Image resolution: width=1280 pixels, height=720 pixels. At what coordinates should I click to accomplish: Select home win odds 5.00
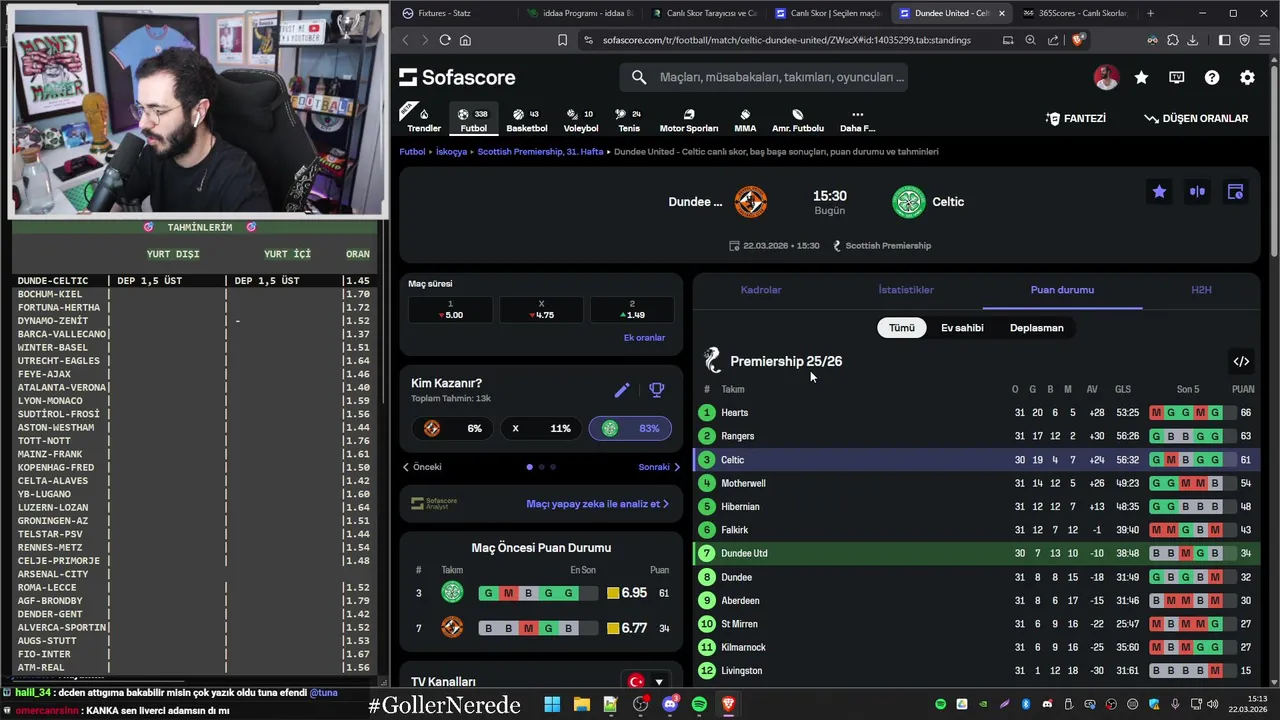coord(450,309)
